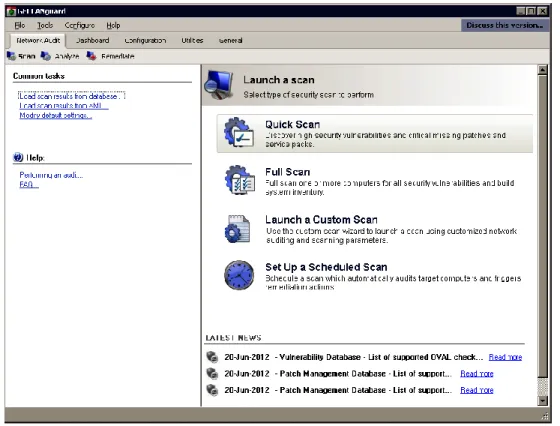
Task: Click the Full Scan checklist icon
Action: pyautogui.click(x=240, y=180)
